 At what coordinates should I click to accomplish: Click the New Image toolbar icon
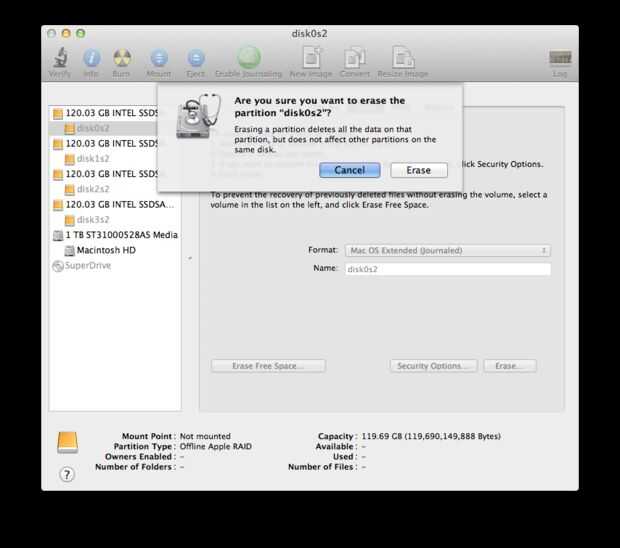tap(312, 58)
